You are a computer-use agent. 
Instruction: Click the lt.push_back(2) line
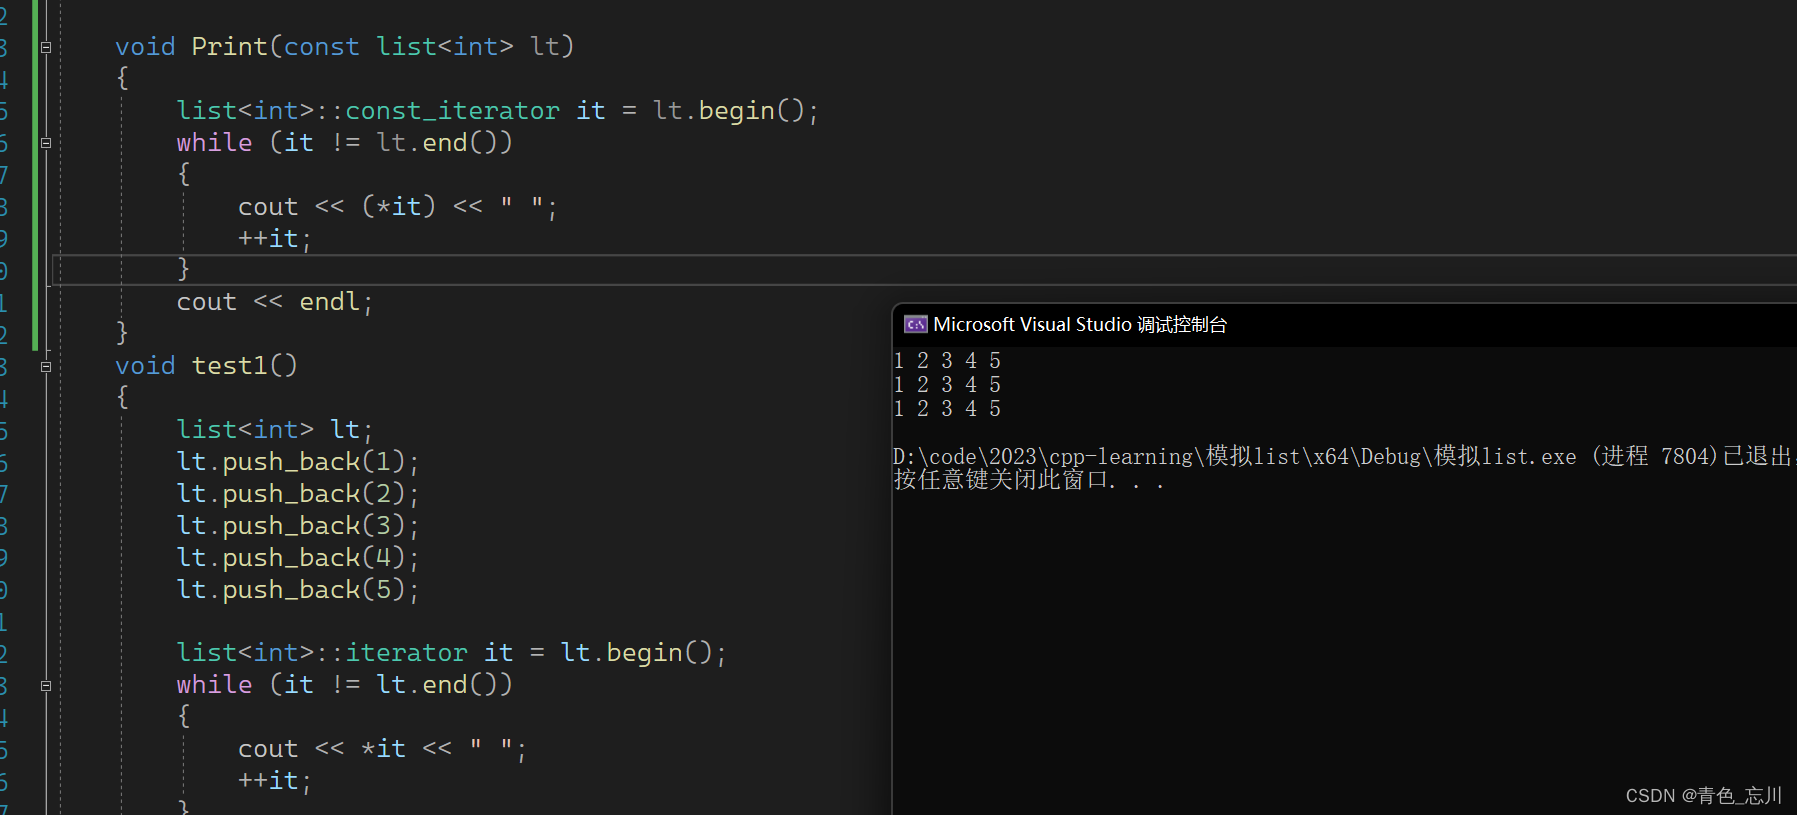tap(298, 493)
